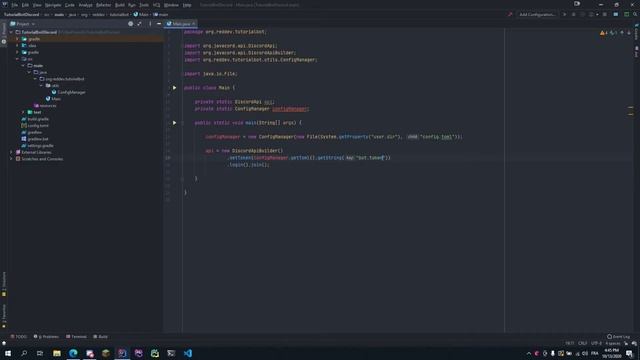Click the Build project hammer icon
640x360 pixels.
coord(510,14)
